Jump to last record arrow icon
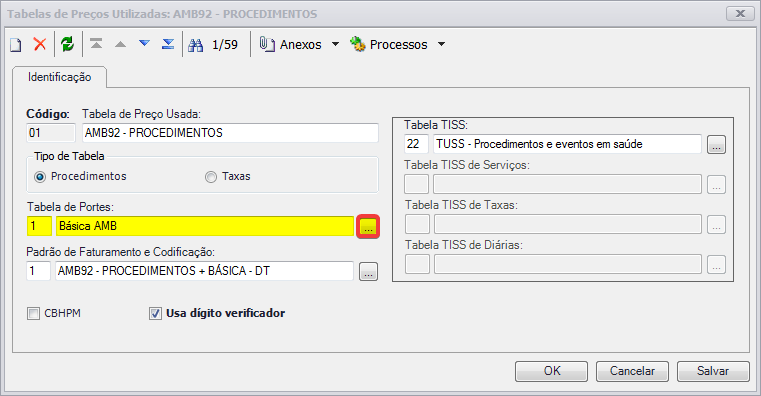 [x=168, y=44]
